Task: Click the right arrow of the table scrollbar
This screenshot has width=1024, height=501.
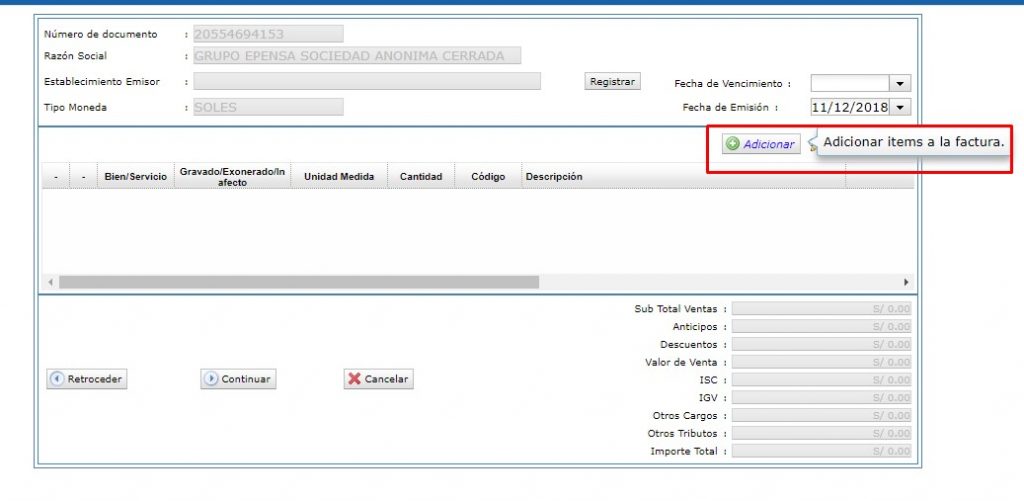Action: point(906,282)
